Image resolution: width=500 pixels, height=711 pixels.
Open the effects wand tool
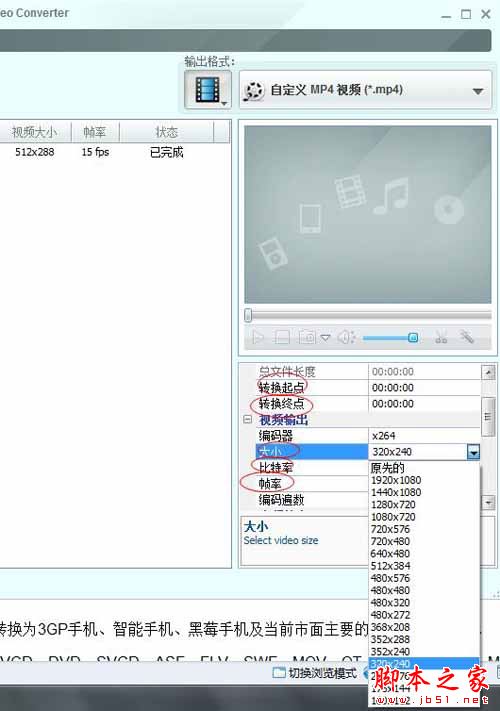[x=466, y=337]
